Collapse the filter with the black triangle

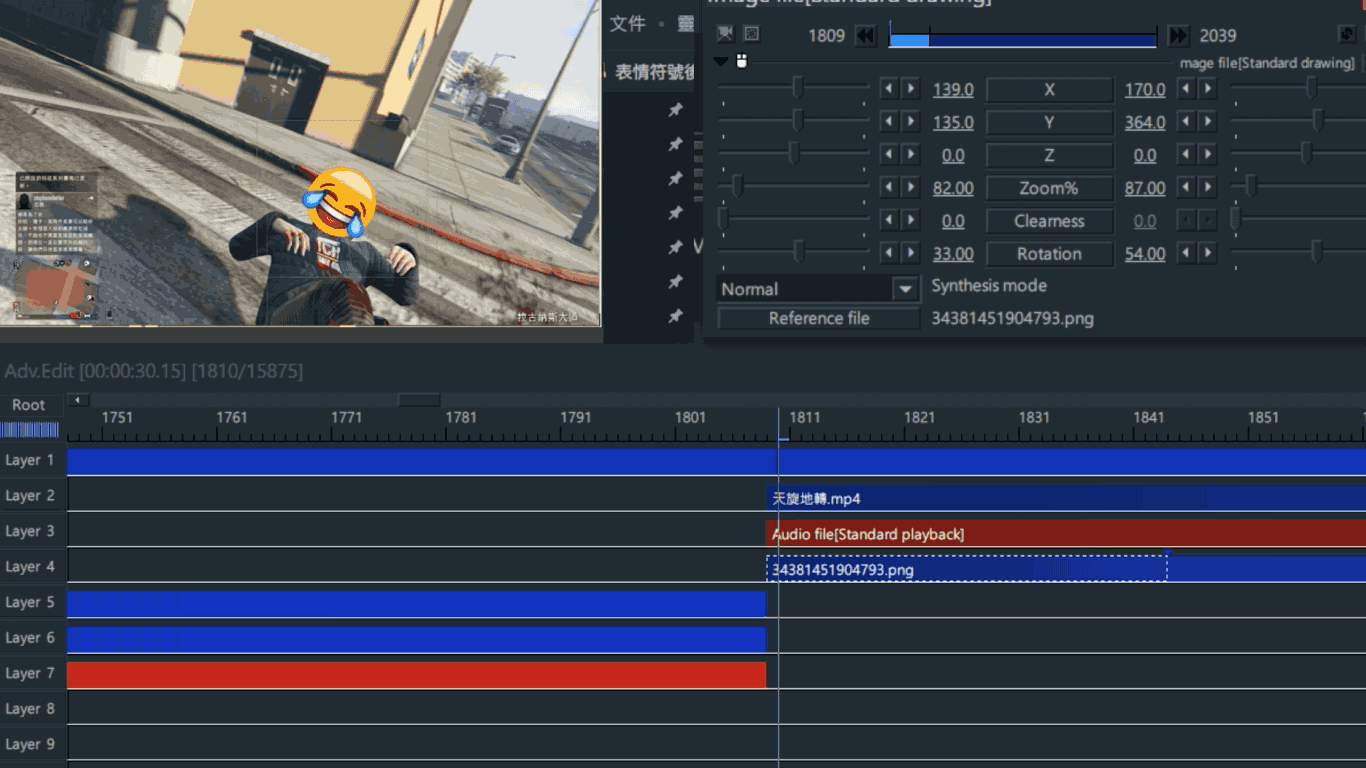click(x=721, y=62)
